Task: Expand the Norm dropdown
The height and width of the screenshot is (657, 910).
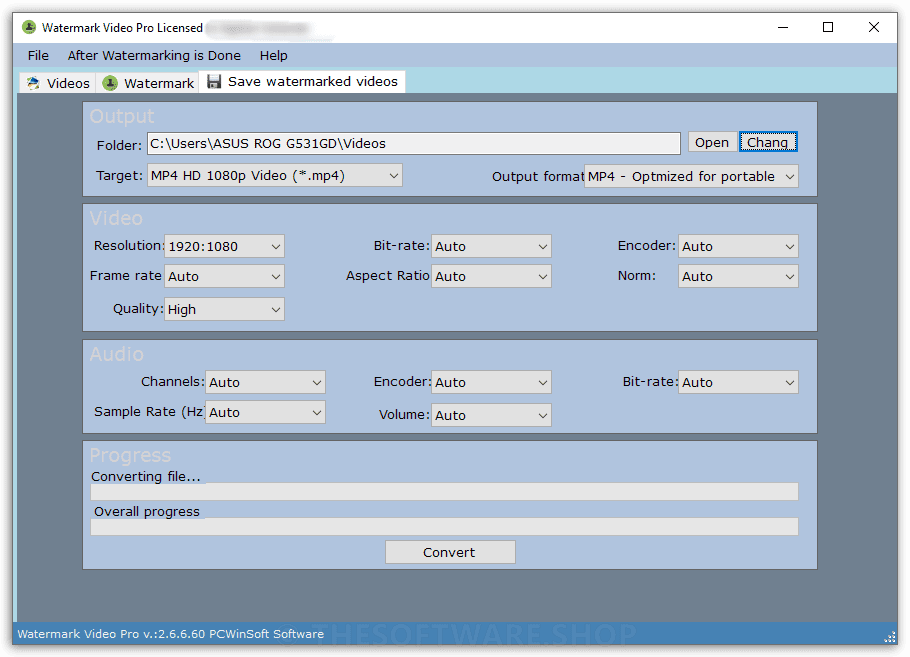Action: tap(738, 276)
